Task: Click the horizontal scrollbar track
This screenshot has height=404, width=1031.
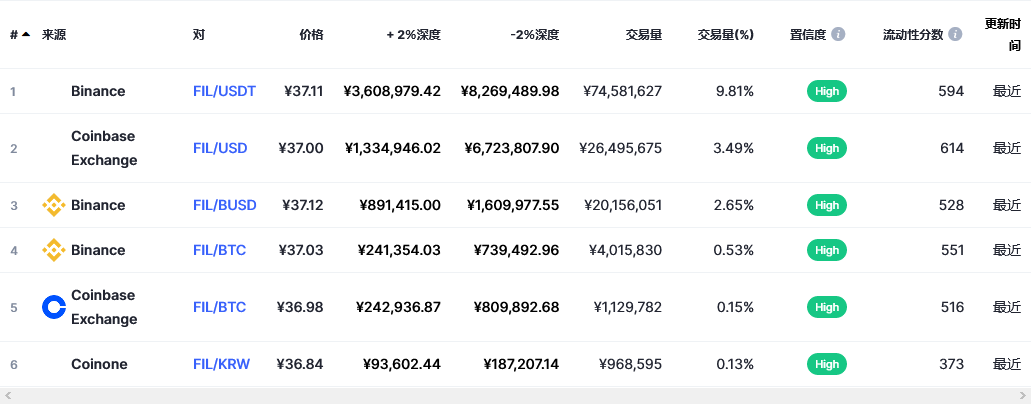Action: coord(515,396)
